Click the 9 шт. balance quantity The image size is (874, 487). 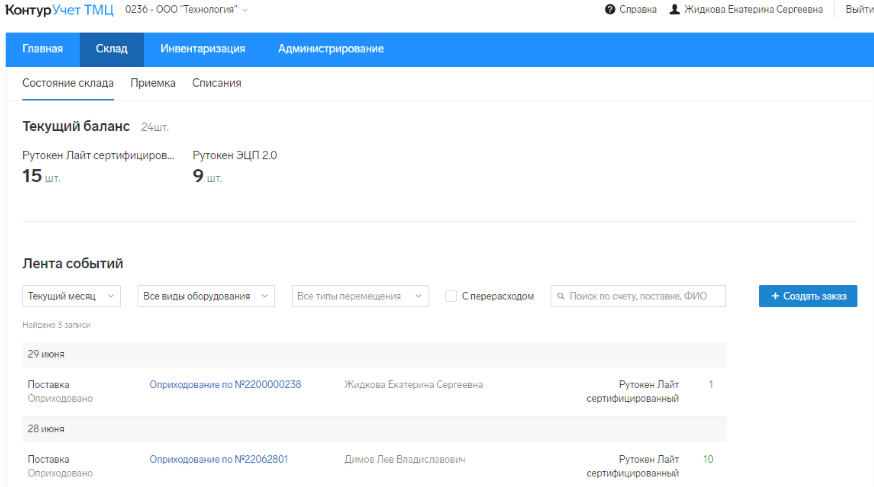tap(207, 176)
